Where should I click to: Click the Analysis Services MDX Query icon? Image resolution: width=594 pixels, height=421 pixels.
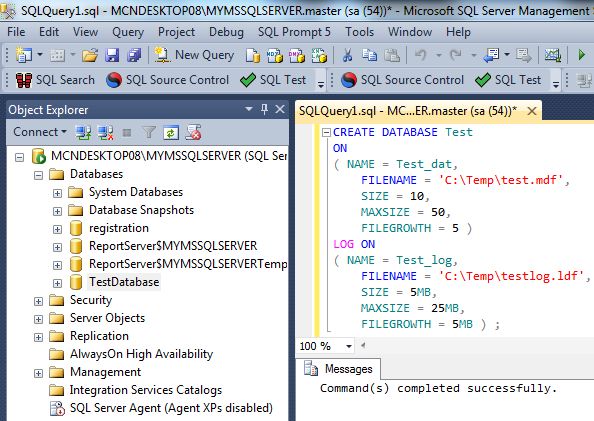click(x=275, y=55)
